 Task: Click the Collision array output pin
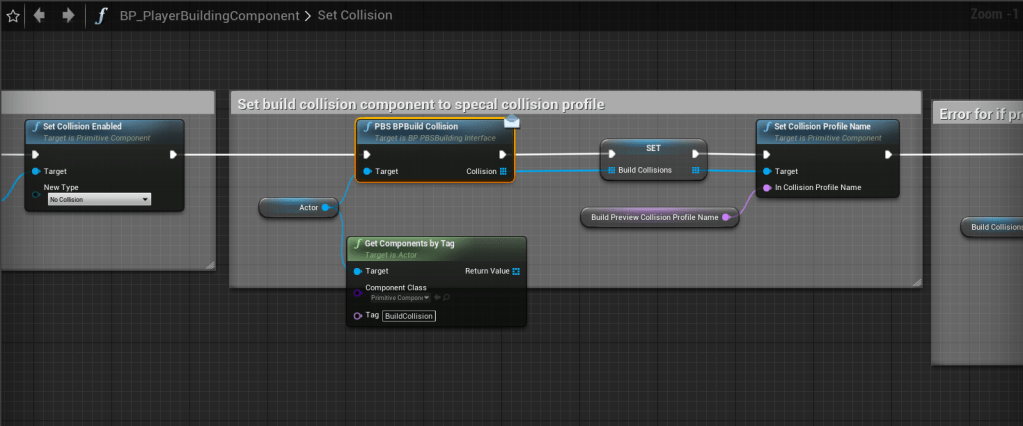point(503,171)
